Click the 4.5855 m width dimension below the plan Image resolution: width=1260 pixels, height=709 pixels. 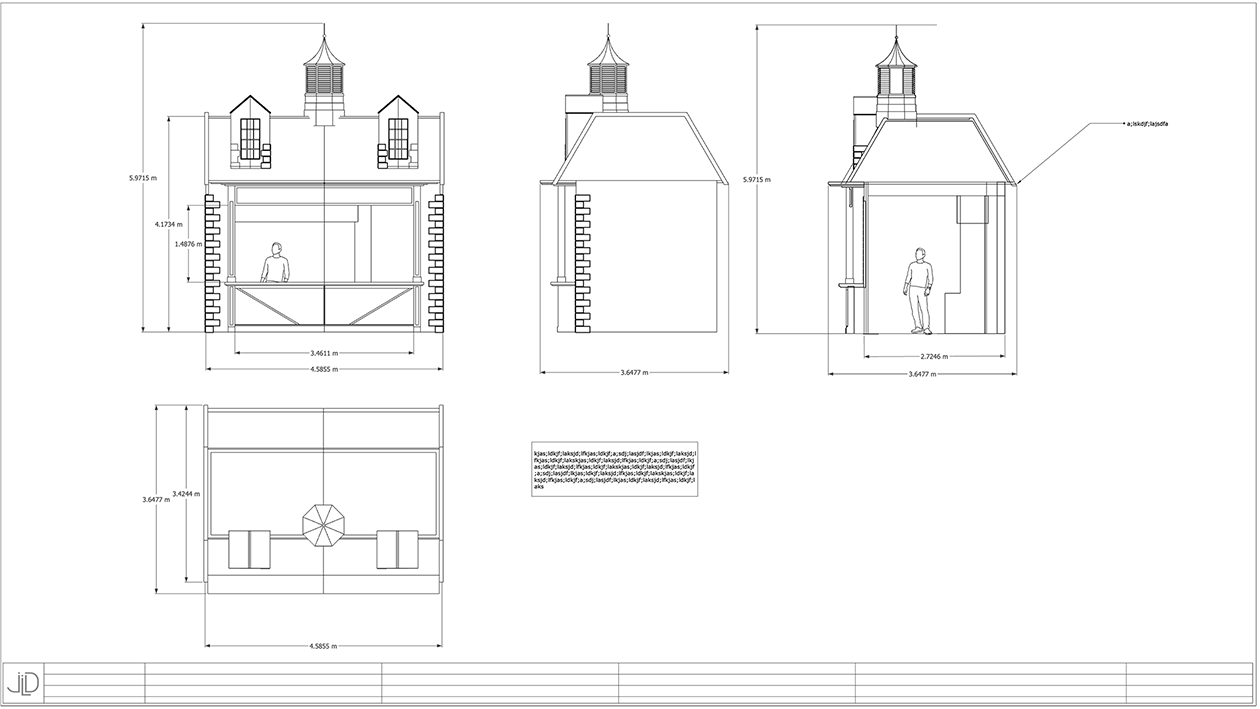click(322, 644)
